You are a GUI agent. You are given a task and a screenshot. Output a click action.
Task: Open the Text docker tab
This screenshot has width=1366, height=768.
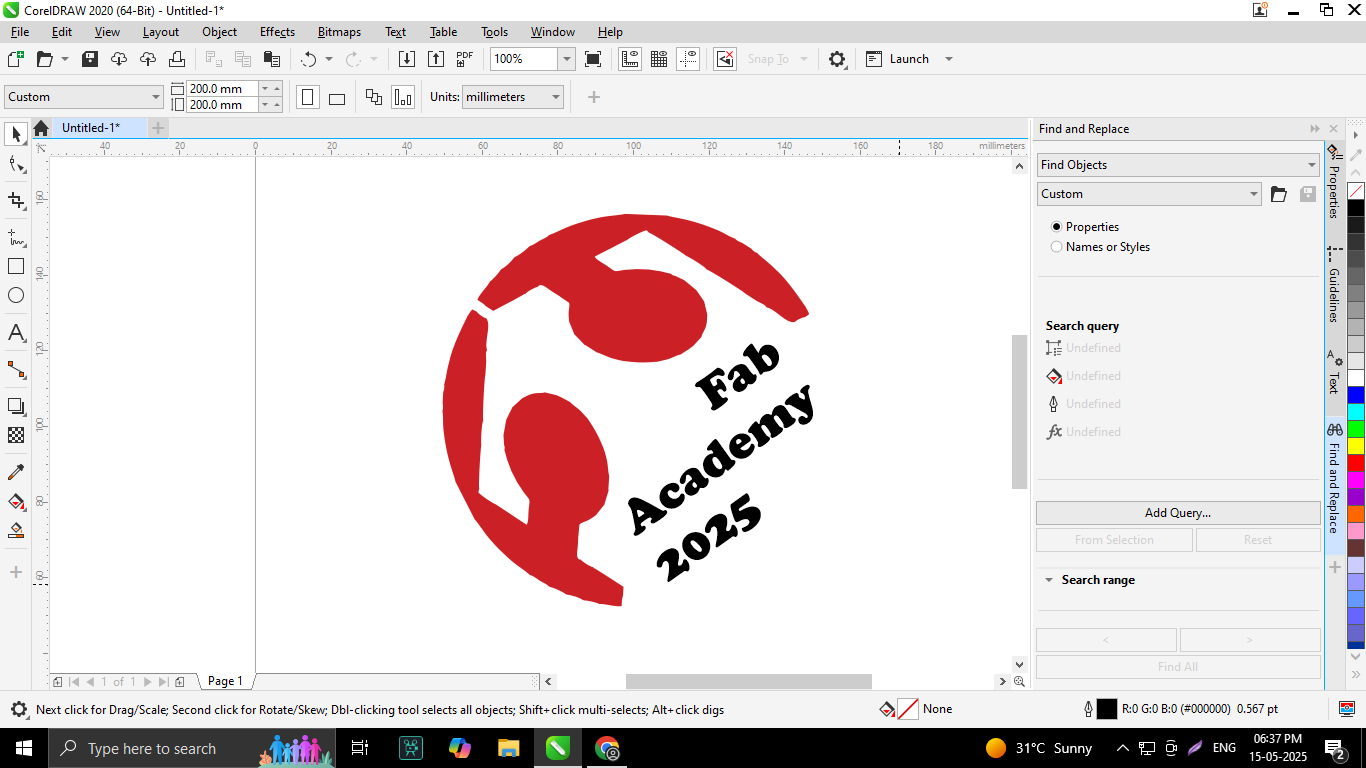[x=1334, y=372]
